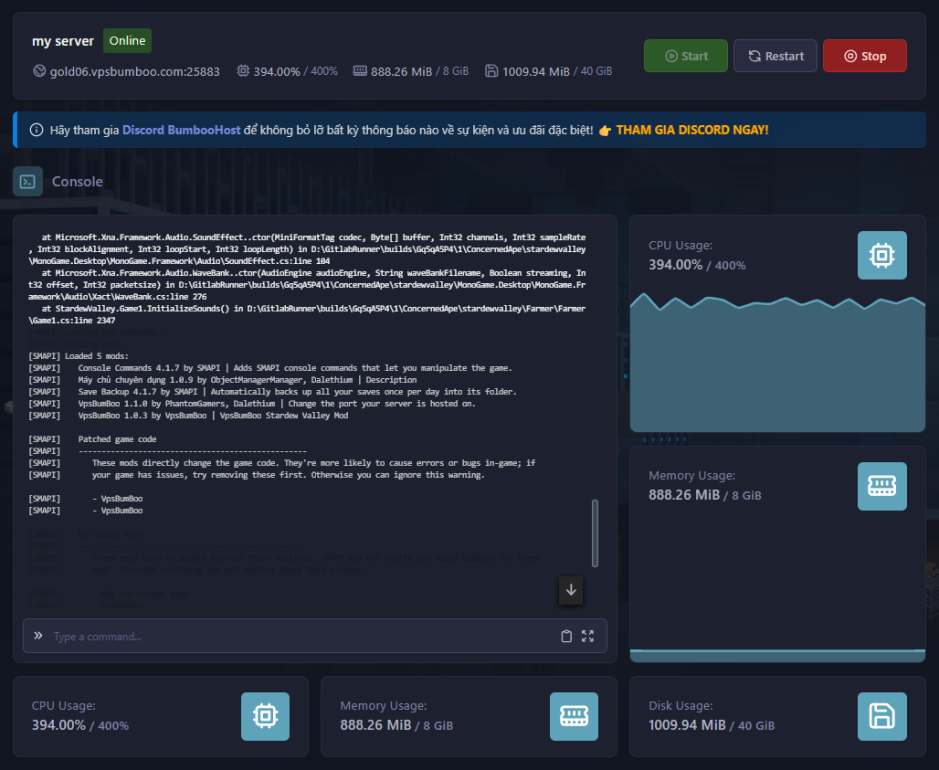The image size is (939, 770).
Task: Copy console output using the clipboard icon
Action: [566, 635]
